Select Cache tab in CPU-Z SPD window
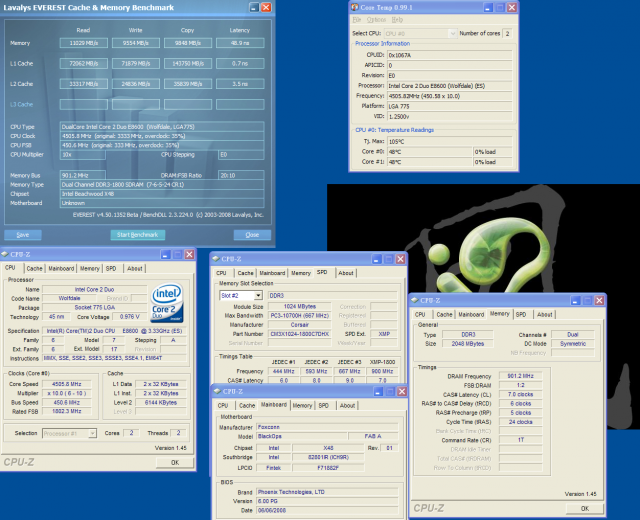 pos(245,273)
